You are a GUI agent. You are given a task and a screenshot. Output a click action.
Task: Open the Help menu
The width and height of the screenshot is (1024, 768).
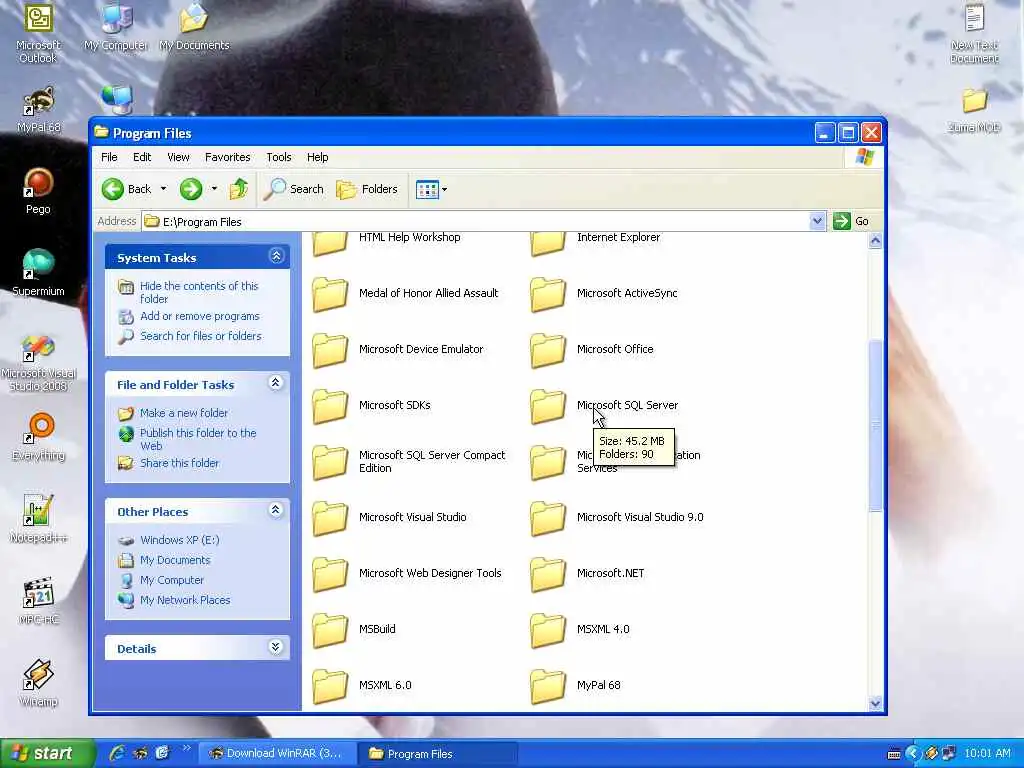point(317,157)
